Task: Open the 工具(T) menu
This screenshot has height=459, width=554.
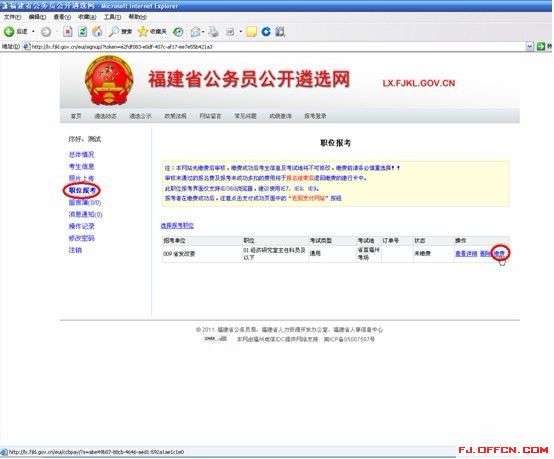Action: (x=112, y=17)
